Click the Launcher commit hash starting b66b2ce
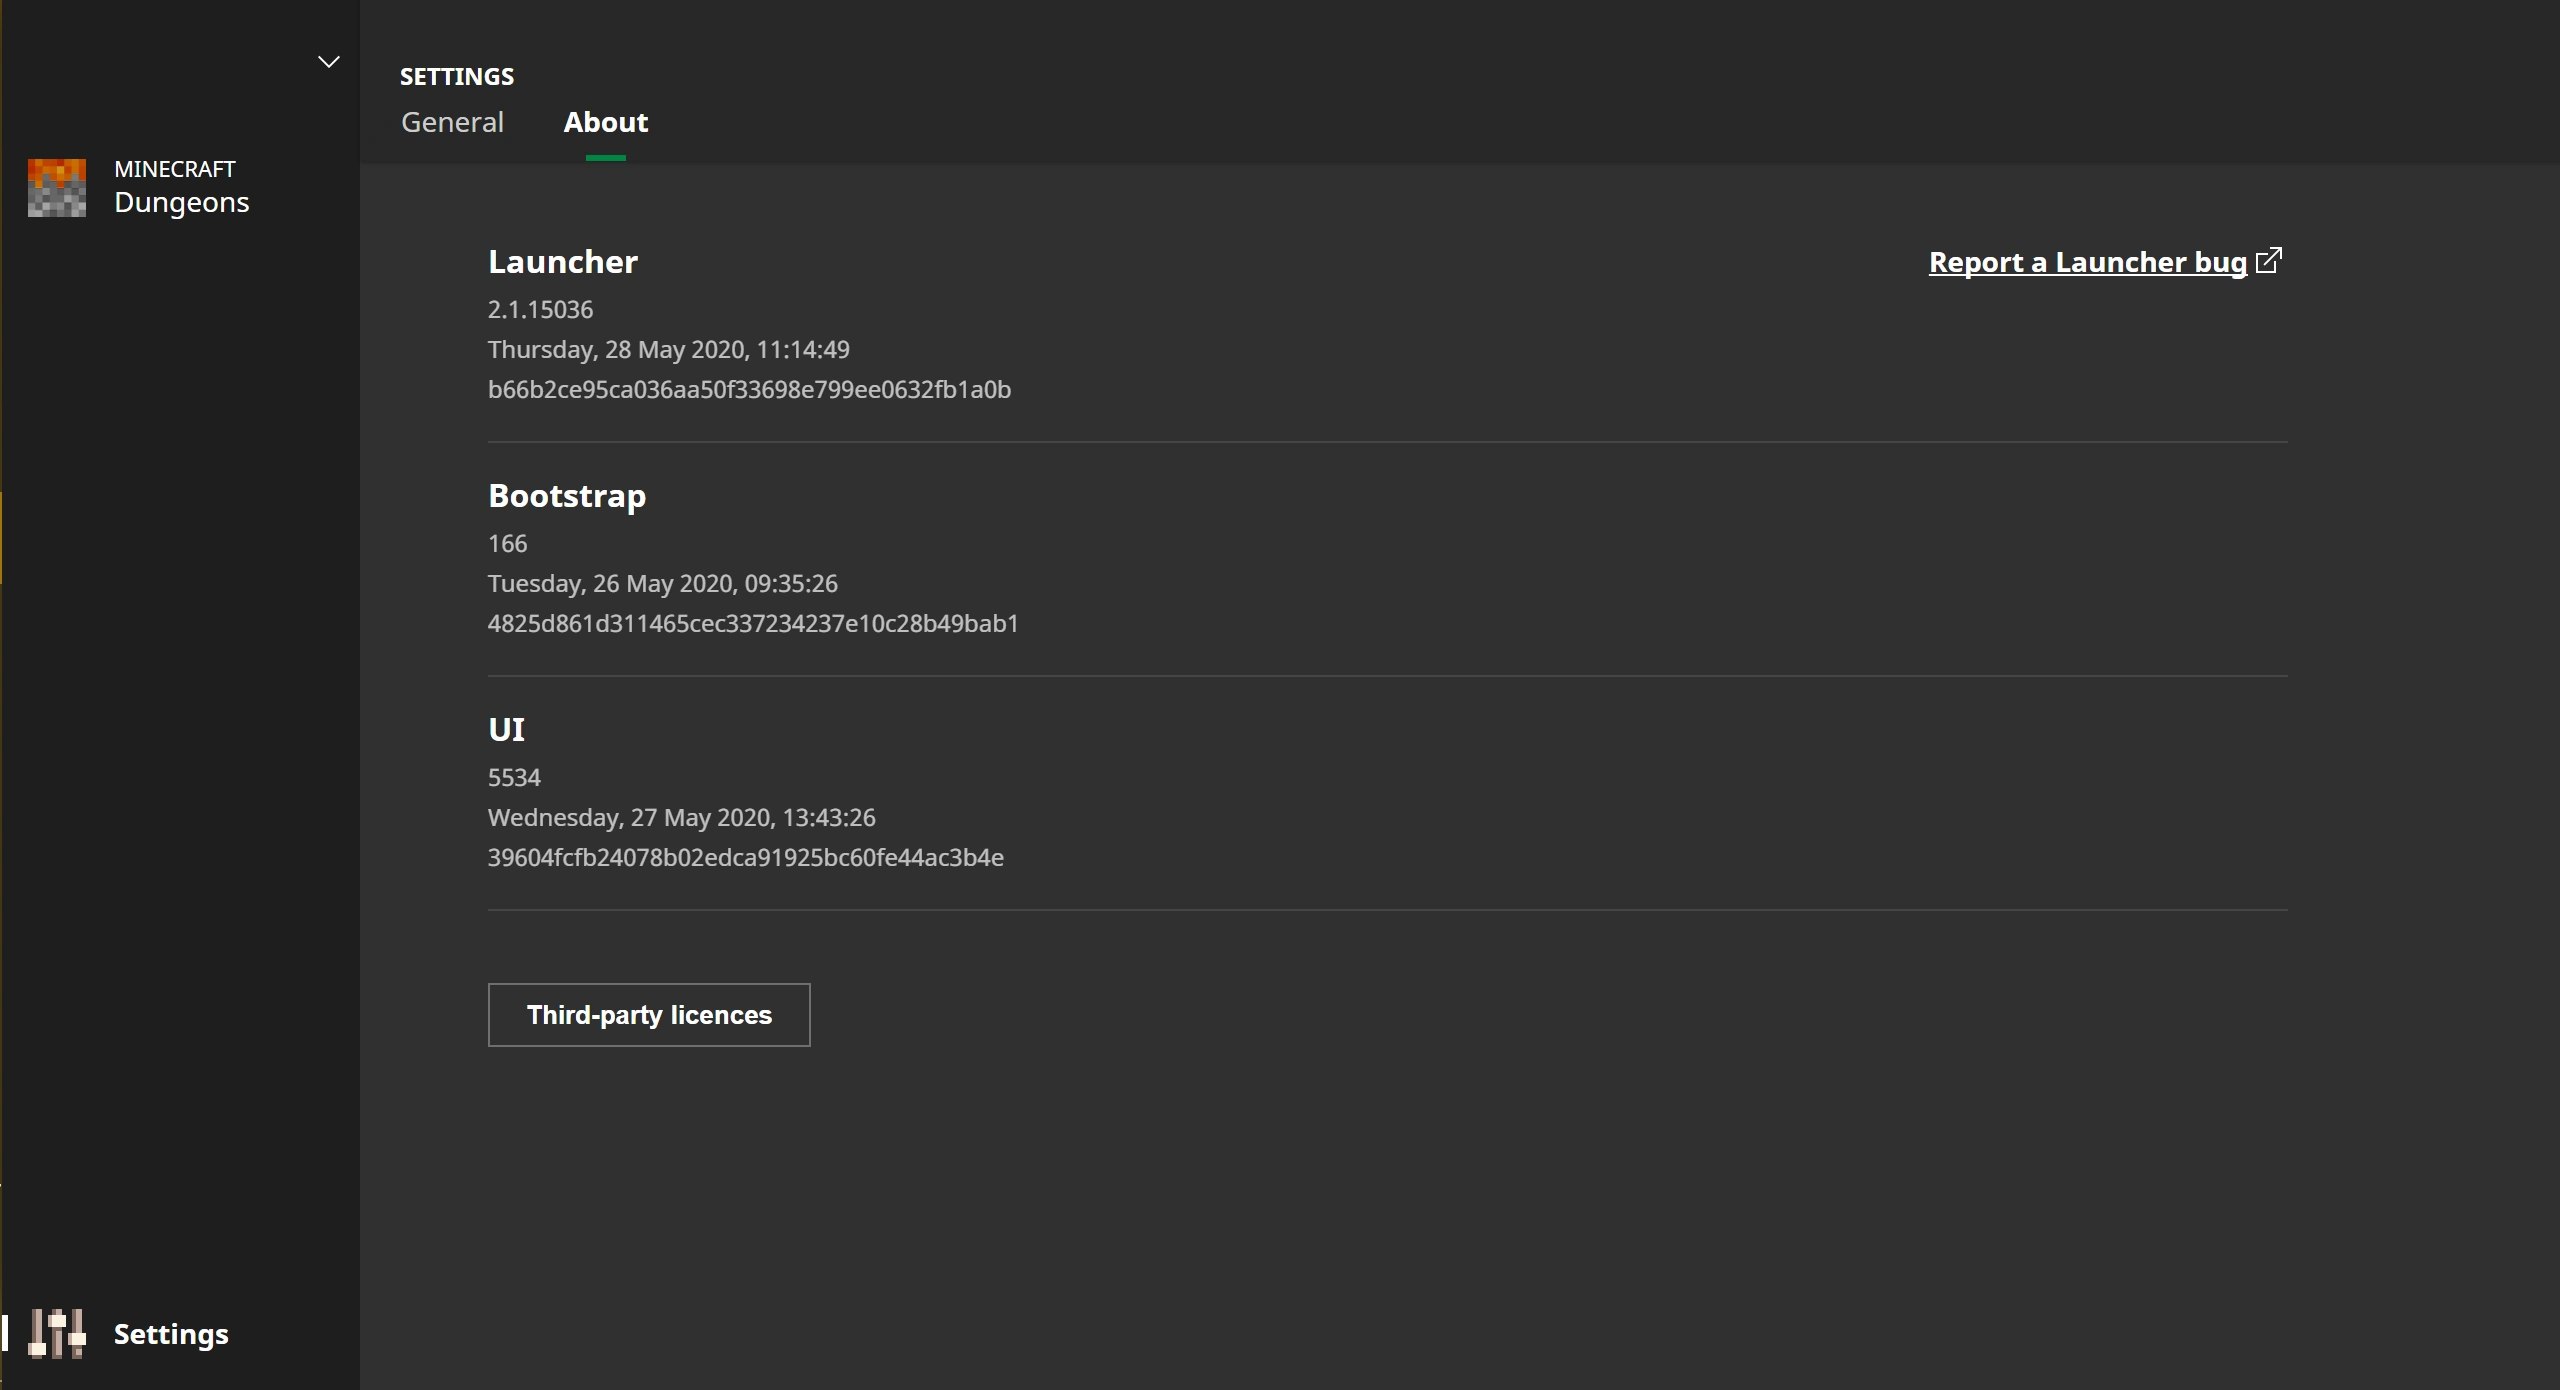 [x=749, y=390]
